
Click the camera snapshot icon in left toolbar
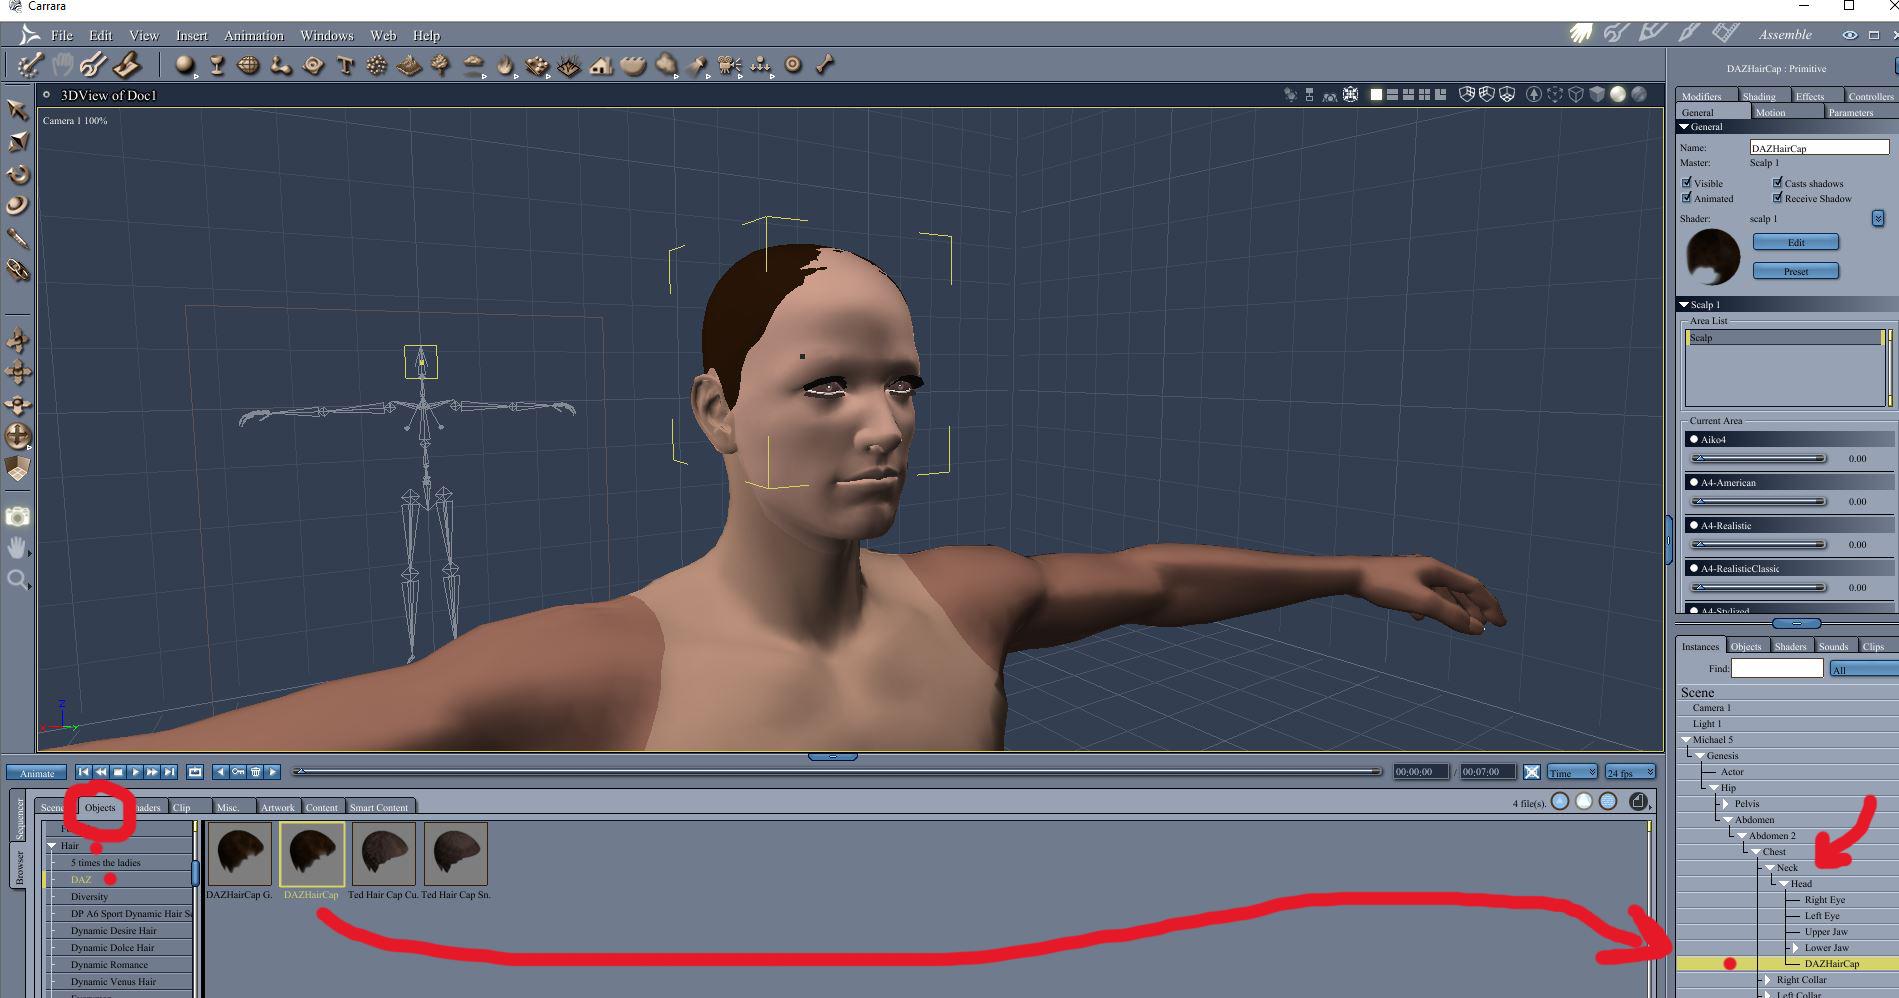pos(17,517)
